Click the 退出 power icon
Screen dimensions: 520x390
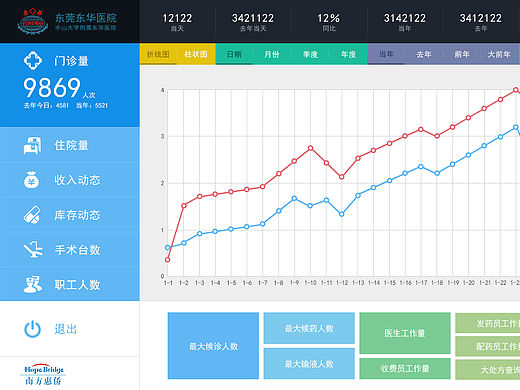click(33, 329)
